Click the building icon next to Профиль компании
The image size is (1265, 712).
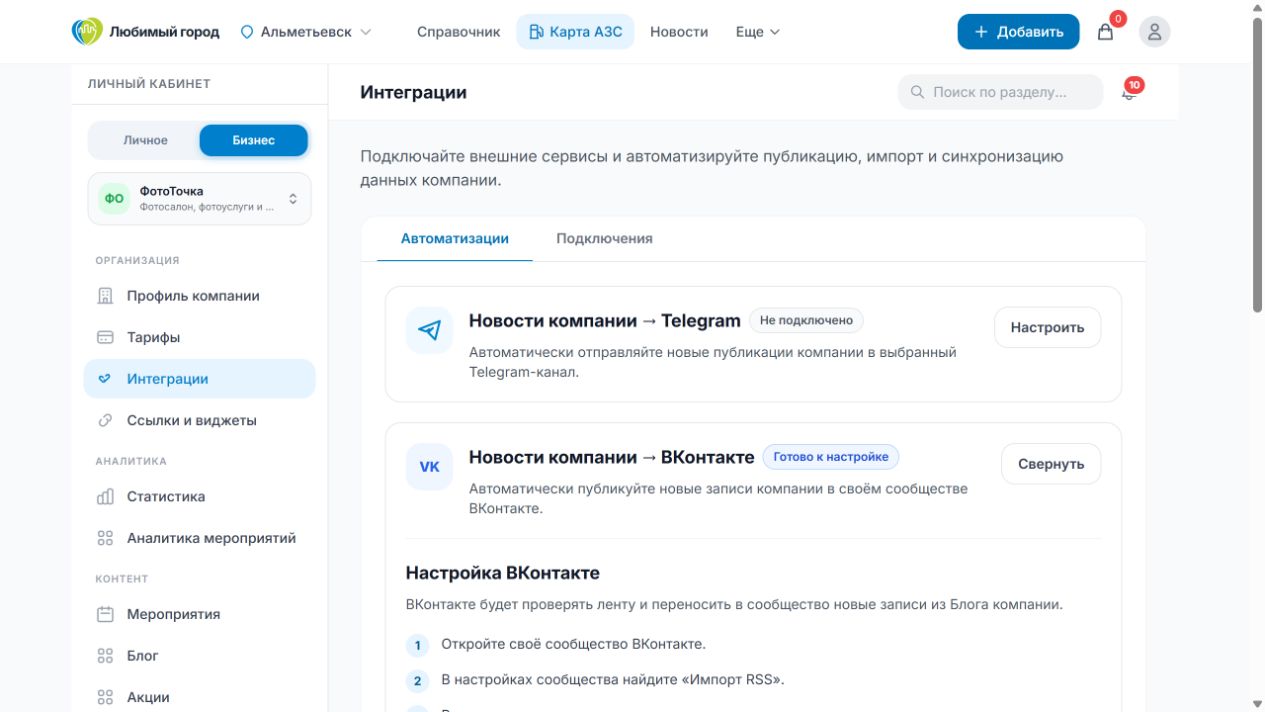click(105, 296)
